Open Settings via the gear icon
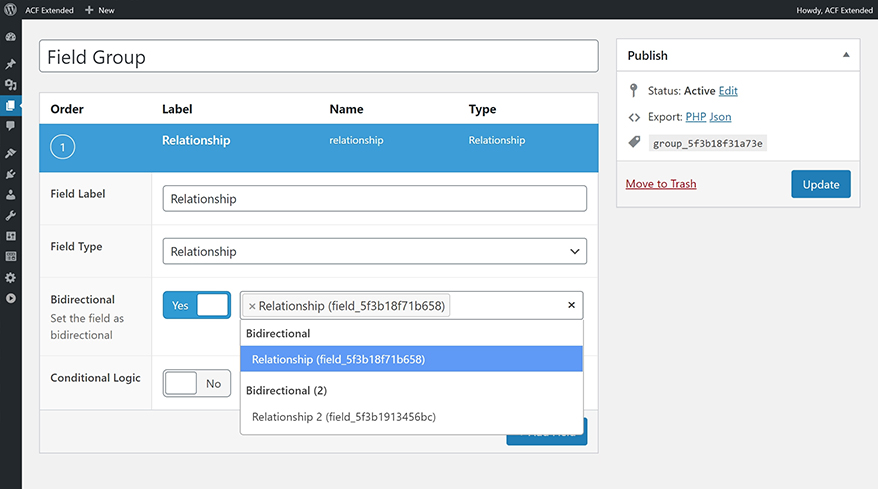This screenshot has width=878, height=489. [11, 277]
